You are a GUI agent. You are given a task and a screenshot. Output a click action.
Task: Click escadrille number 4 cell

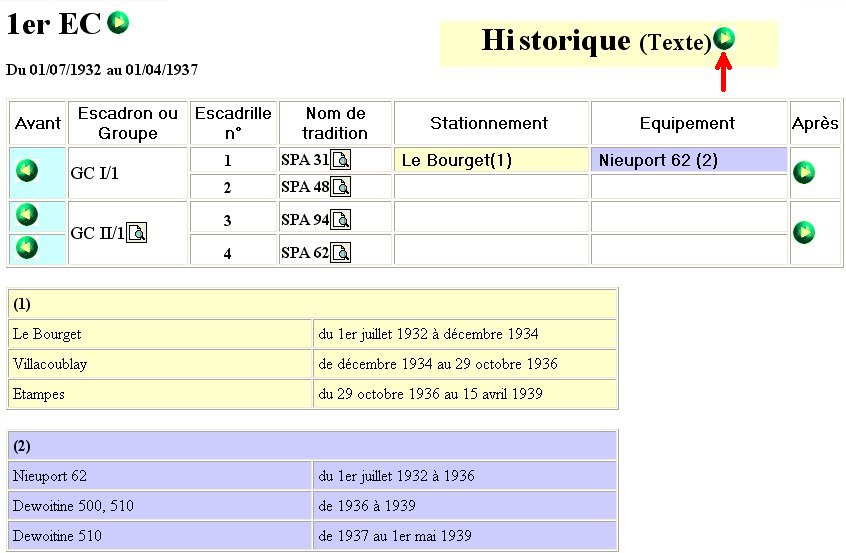[233, 250]
